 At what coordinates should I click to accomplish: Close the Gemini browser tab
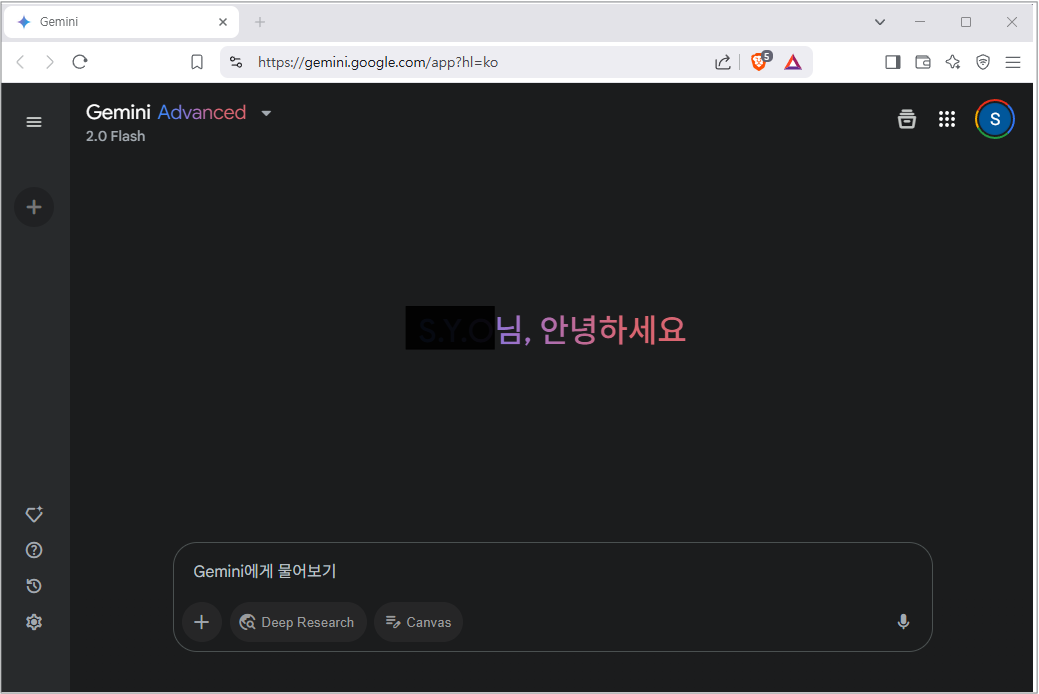[223, 22]
